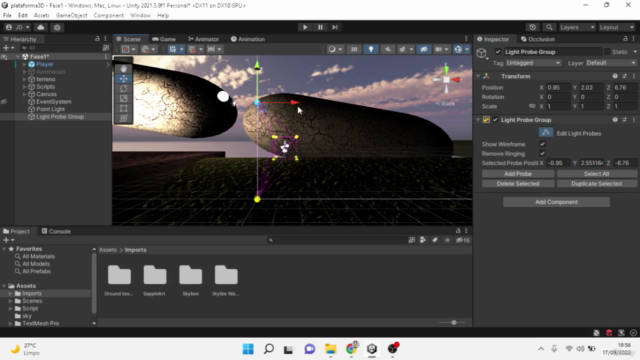This screenshot has height=360, width=640.
Task: Toggle scene audio icon
Action: tap(387, 49)
